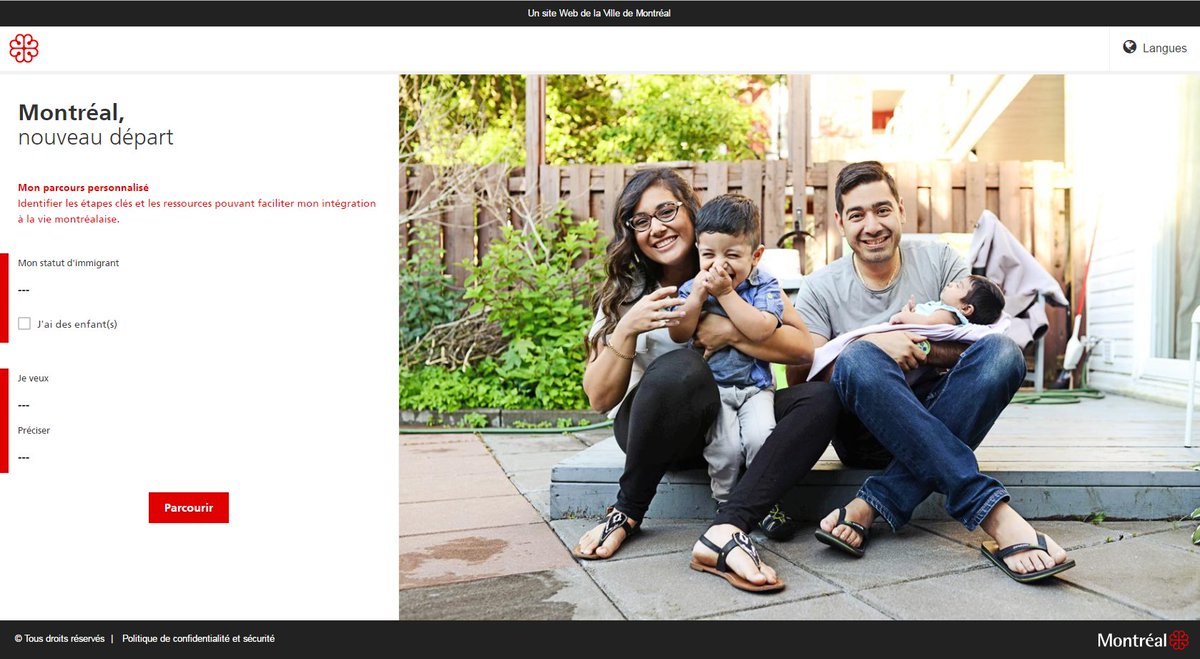Viewport: 1200px width, 659px height.
Task: Click the family photo on the right
Action: click(x=799, y=347)
